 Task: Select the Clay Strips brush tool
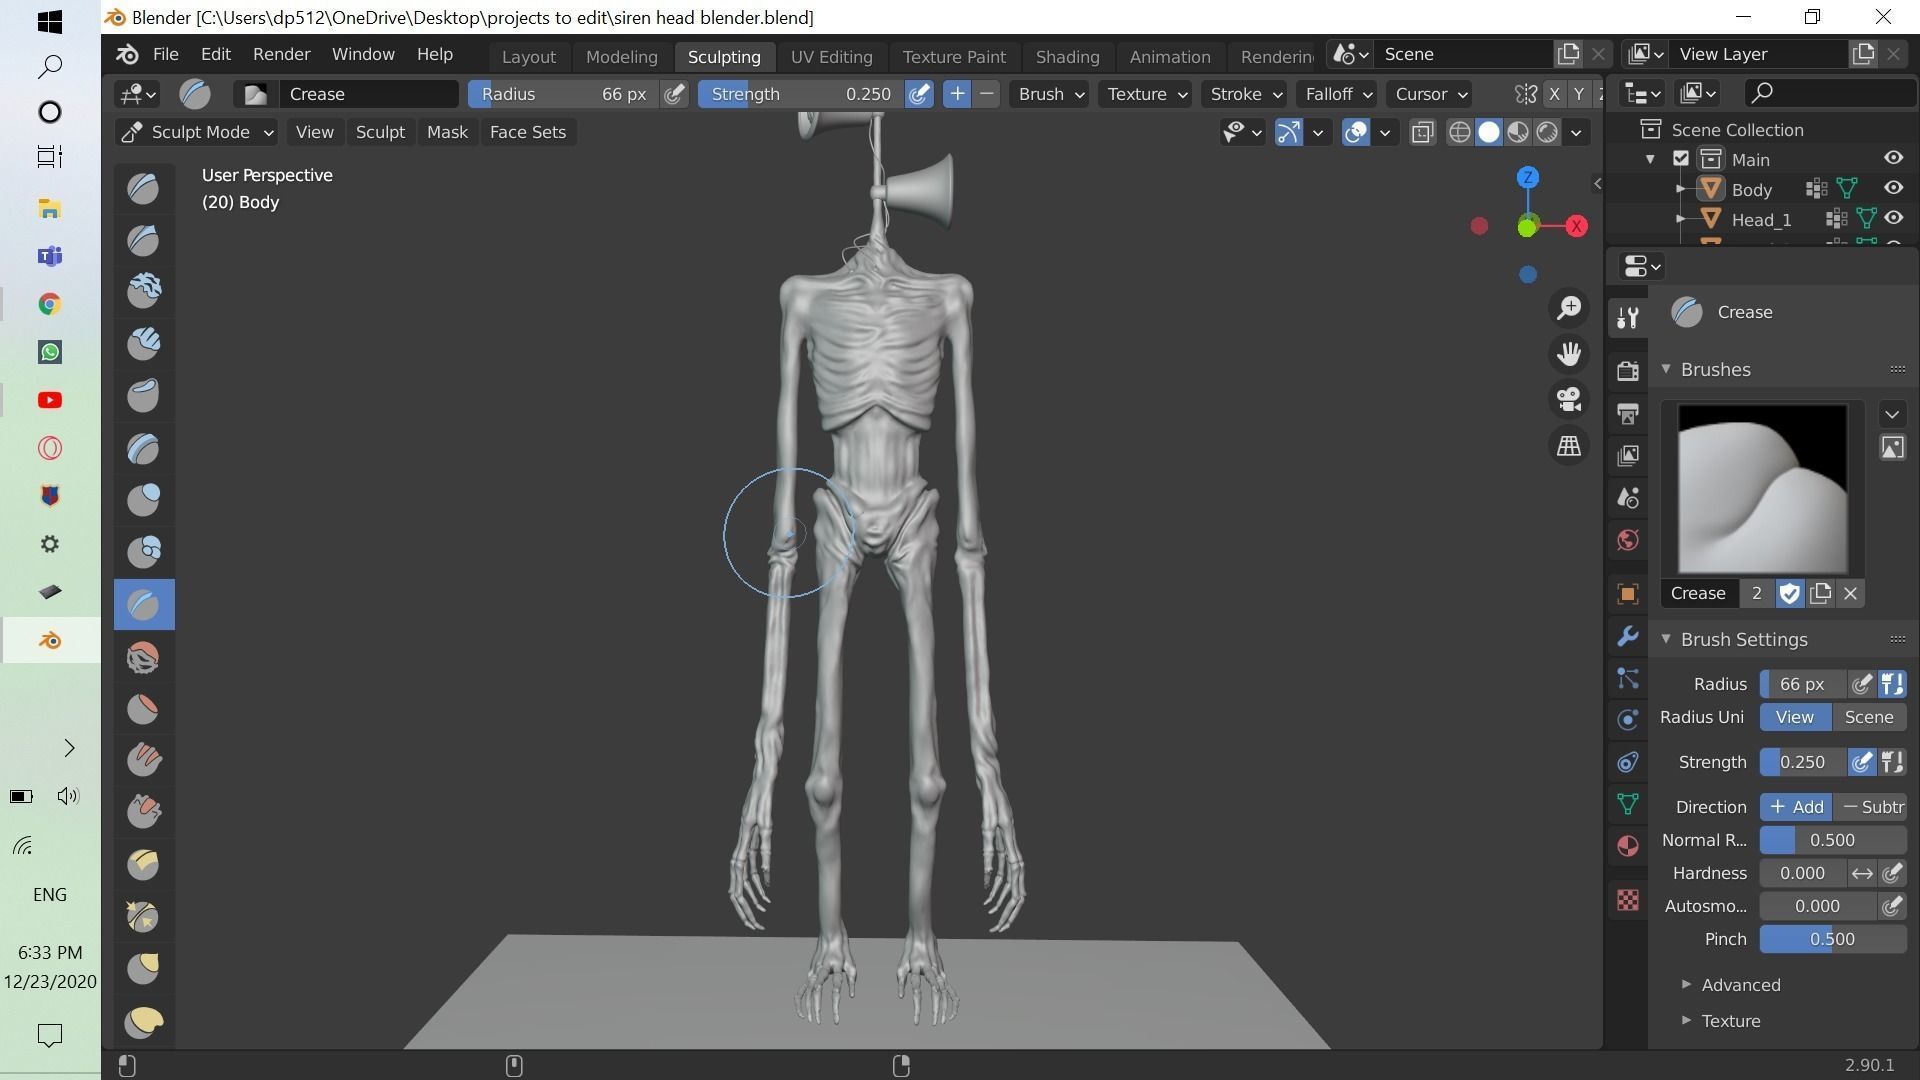[x=144, y=344]
